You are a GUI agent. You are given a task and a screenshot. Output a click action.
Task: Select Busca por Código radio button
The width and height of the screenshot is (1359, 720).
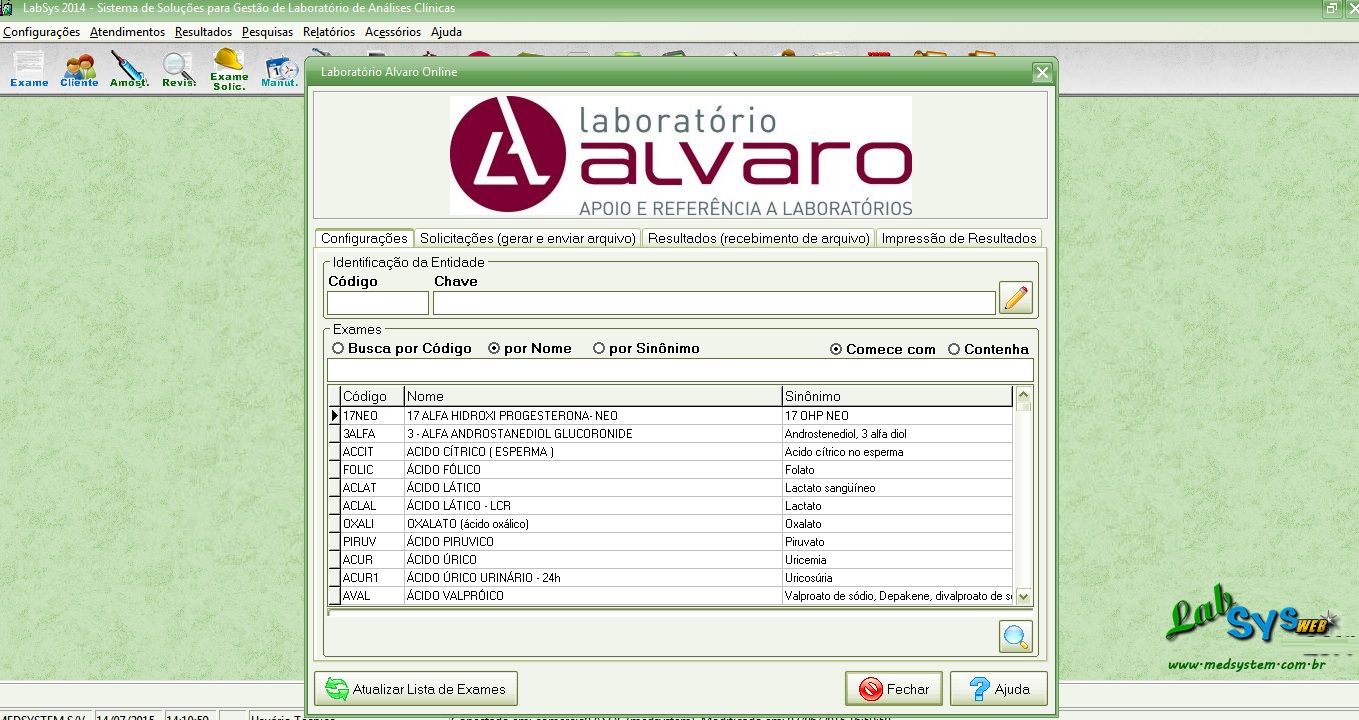pyautogui.click(x=402, y=349)
